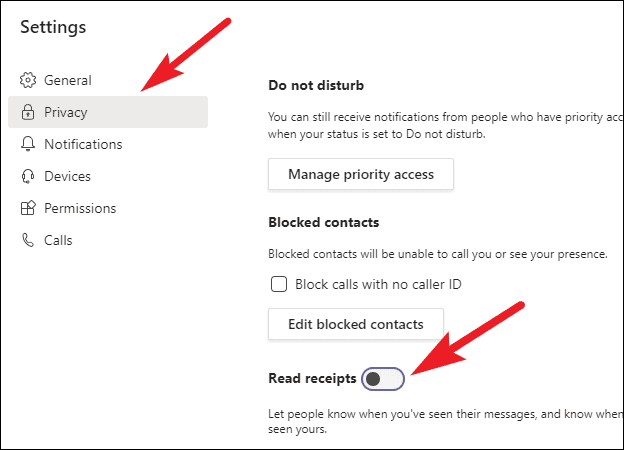
Task: Select the highlighted Privacy menu item
Action: (x=108, y=112)
